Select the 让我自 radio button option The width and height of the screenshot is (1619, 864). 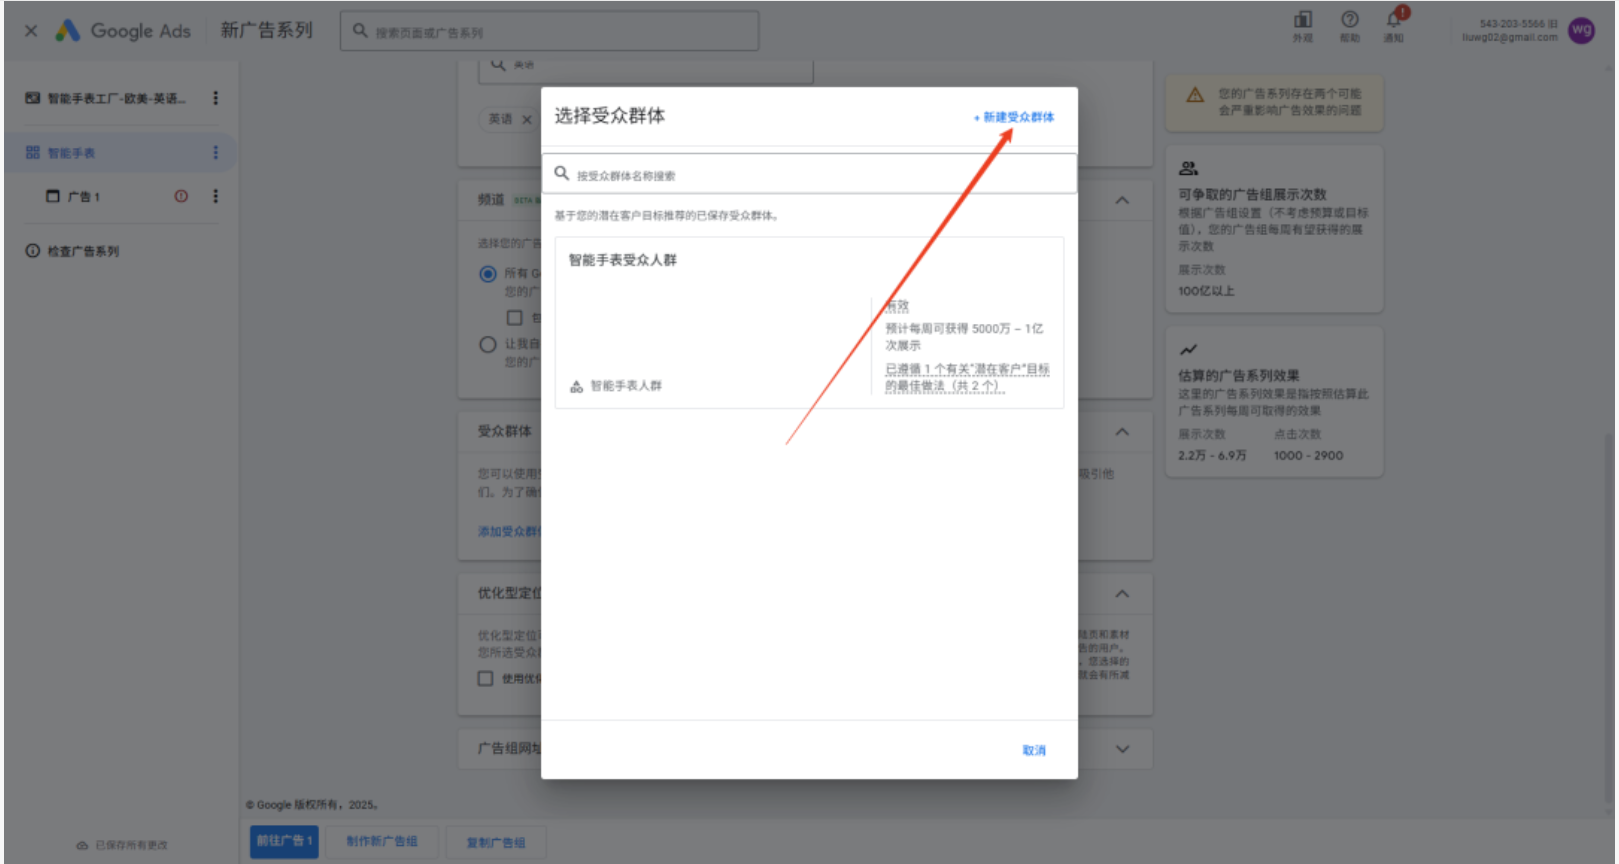coord(488,344)
